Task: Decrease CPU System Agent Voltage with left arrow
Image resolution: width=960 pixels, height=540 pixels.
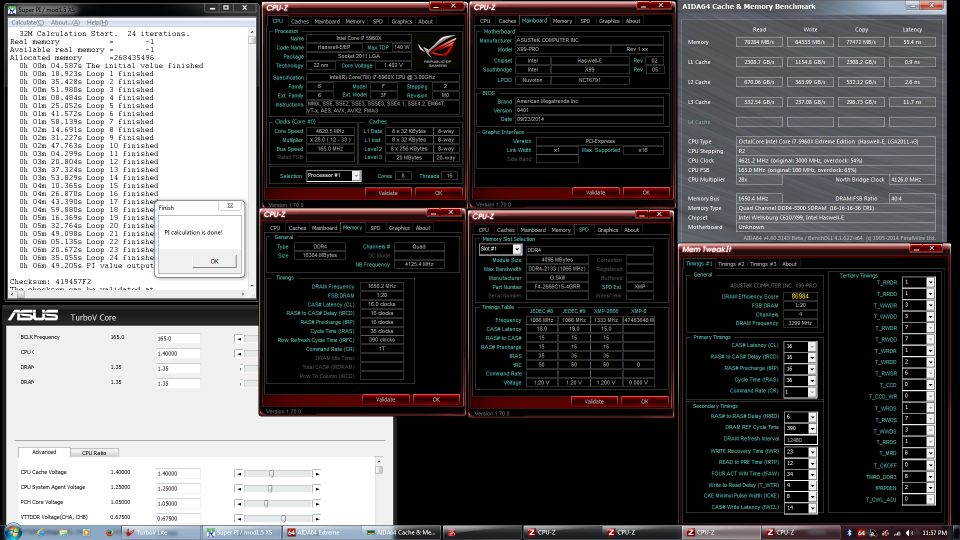Action: (239, 489)
